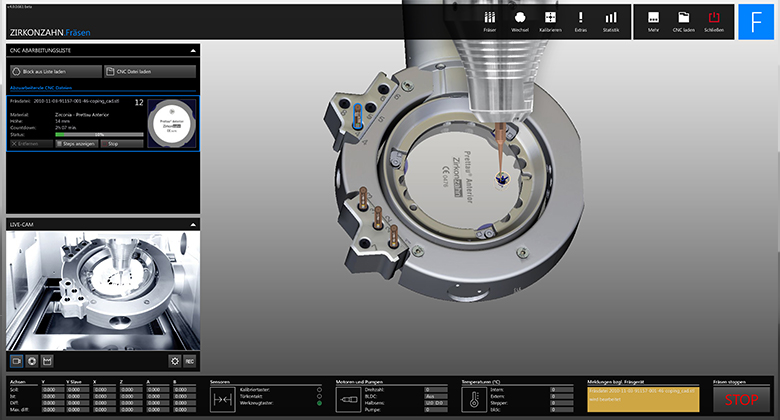The width and height of the screenshot is (780, 420).
Task: Collapse the CNC Abarbeitungsliste panel
Action: (x=192, y=49)
